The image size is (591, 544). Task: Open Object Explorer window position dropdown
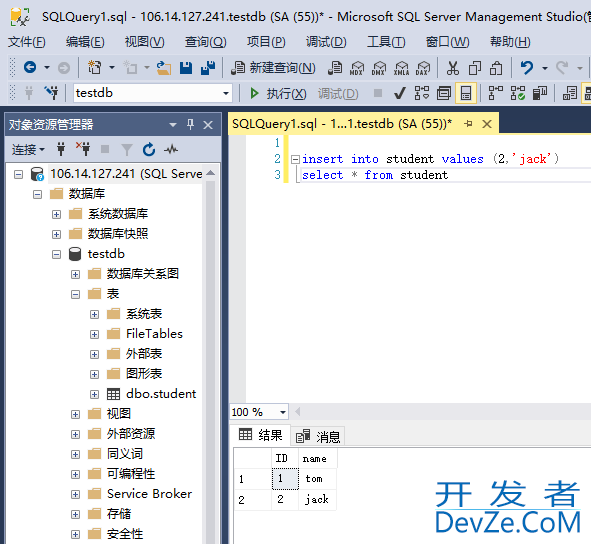tap(173, 124)
